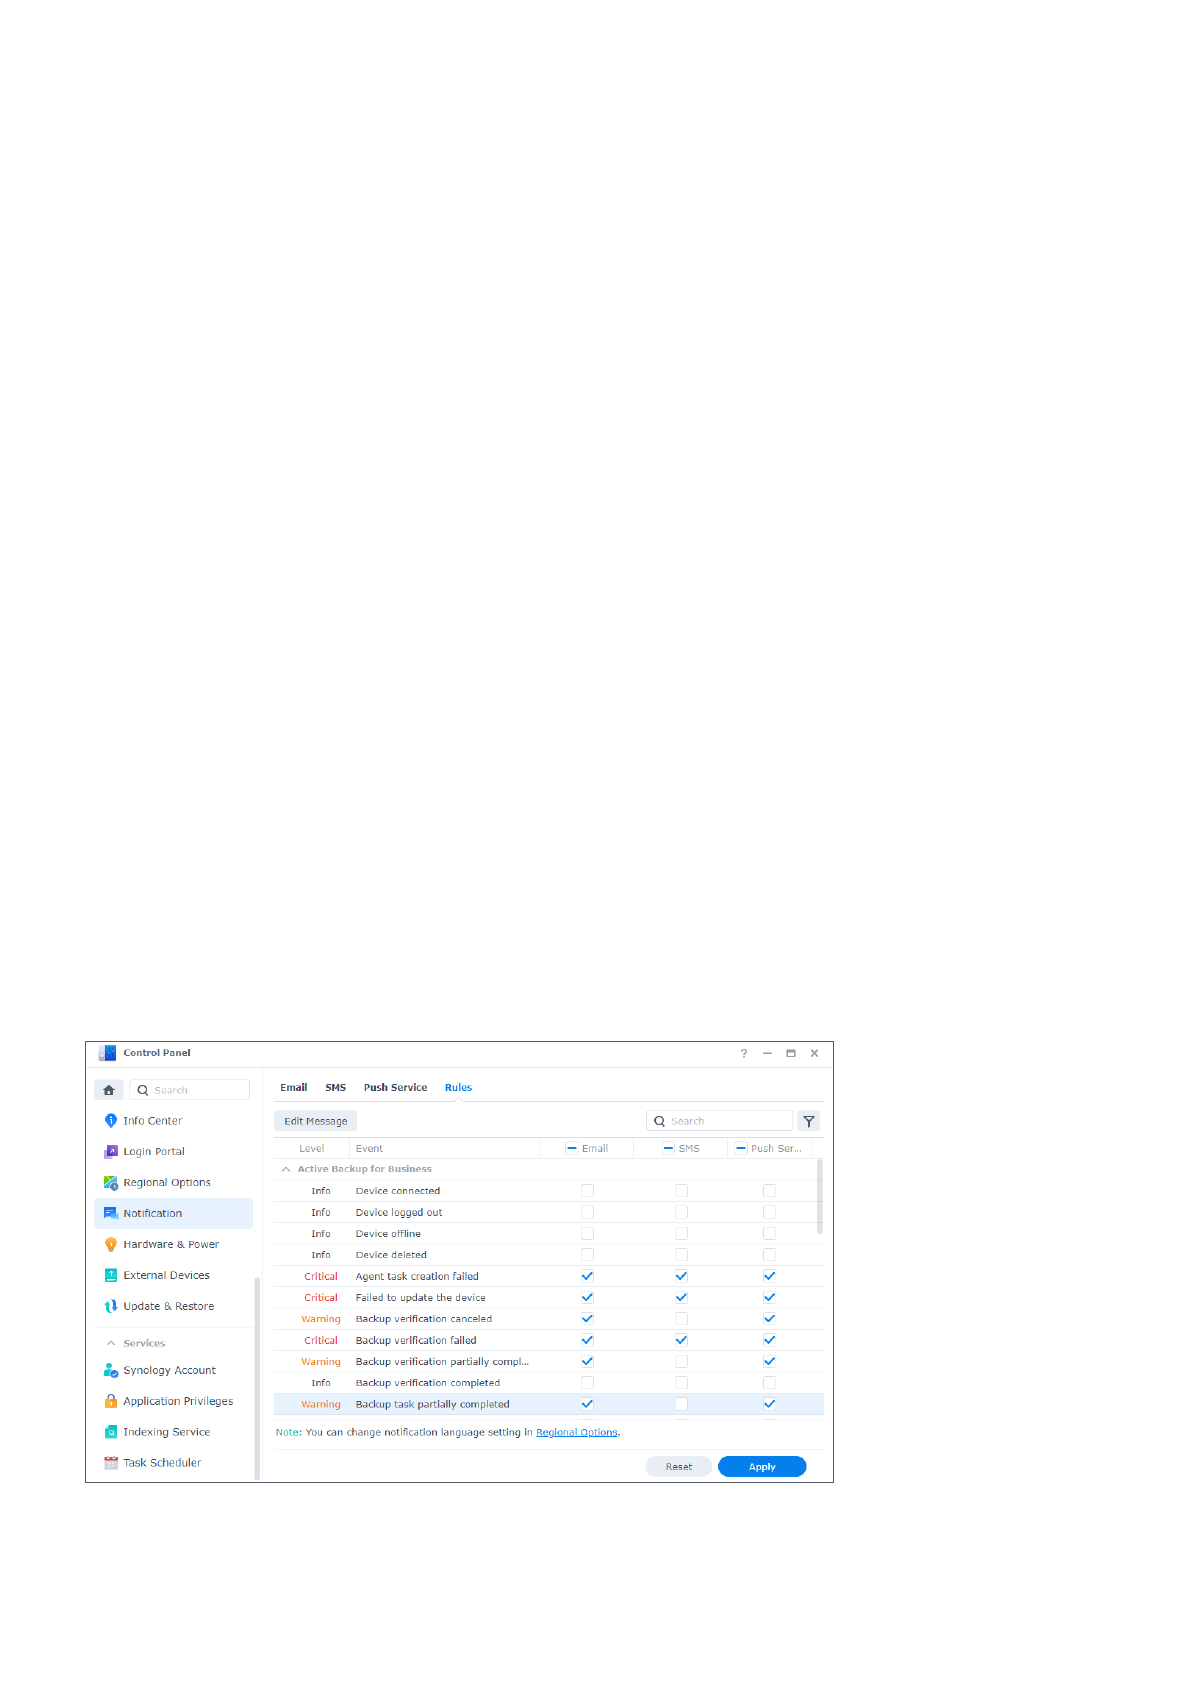The width and height of the screenshot is (1191, 1684).
Task: Open Hardware & Power settings
Action: (170, 1244)
